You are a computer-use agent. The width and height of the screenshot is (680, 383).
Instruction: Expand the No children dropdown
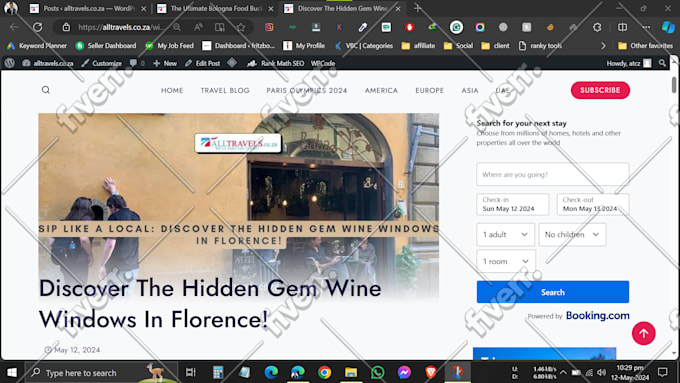point(572,234)
